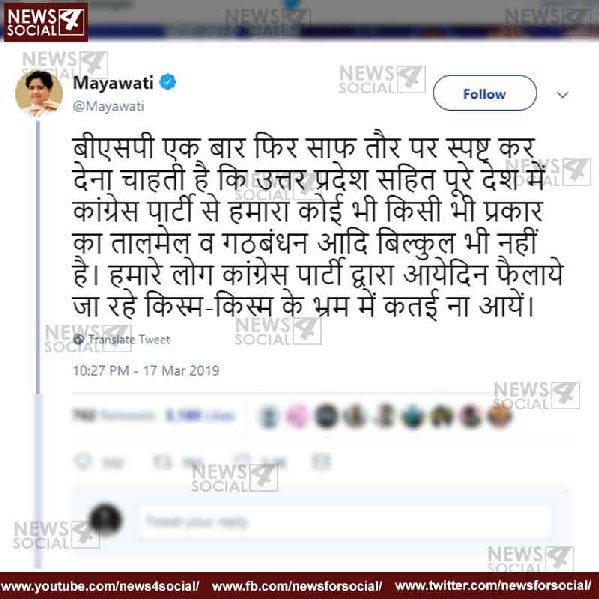
Task: Focus the Tweet your reply field
Action: coord(346,521)
